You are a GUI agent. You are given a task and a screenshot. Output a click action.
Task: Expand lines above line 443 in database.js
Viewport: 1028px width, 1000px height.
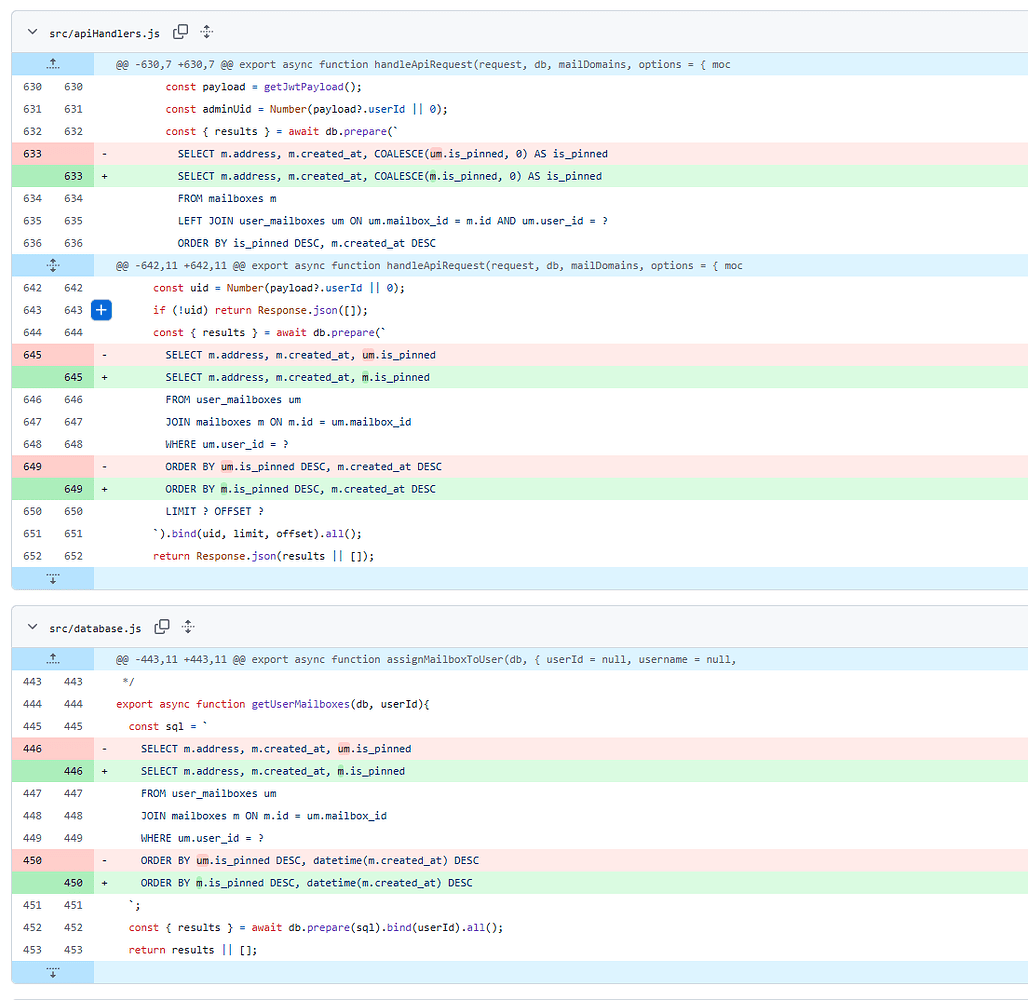53,659
